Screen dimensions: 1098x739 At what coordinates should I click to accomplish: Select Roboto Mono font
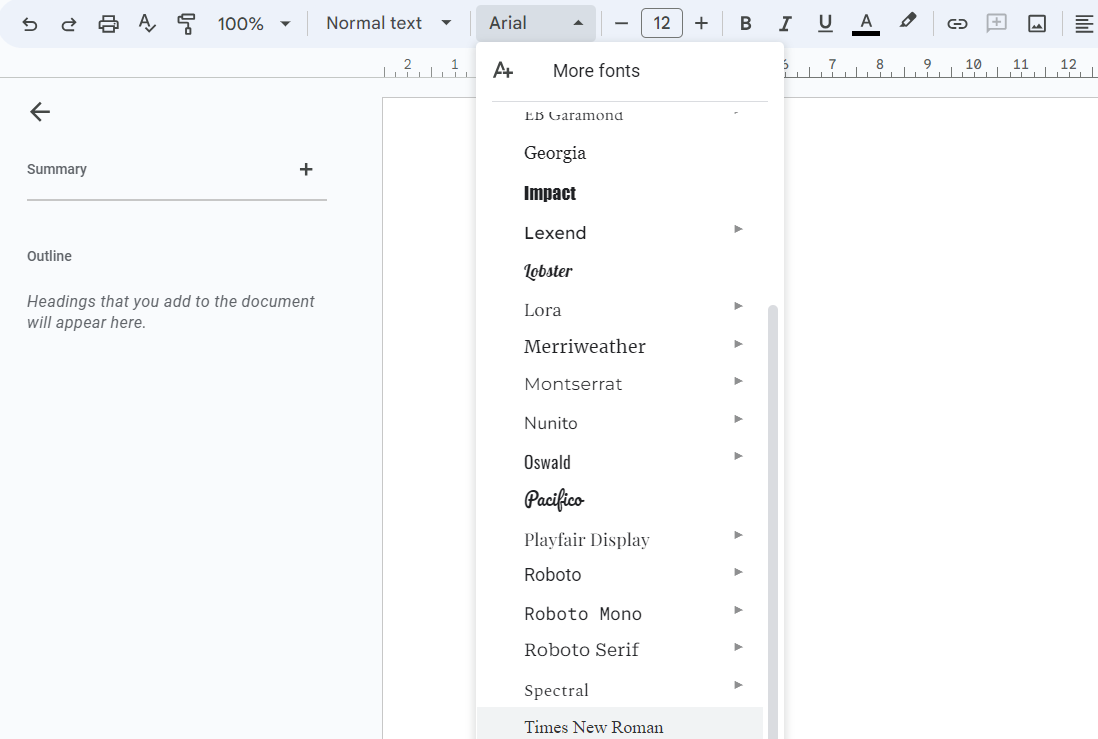coord(583,614)
